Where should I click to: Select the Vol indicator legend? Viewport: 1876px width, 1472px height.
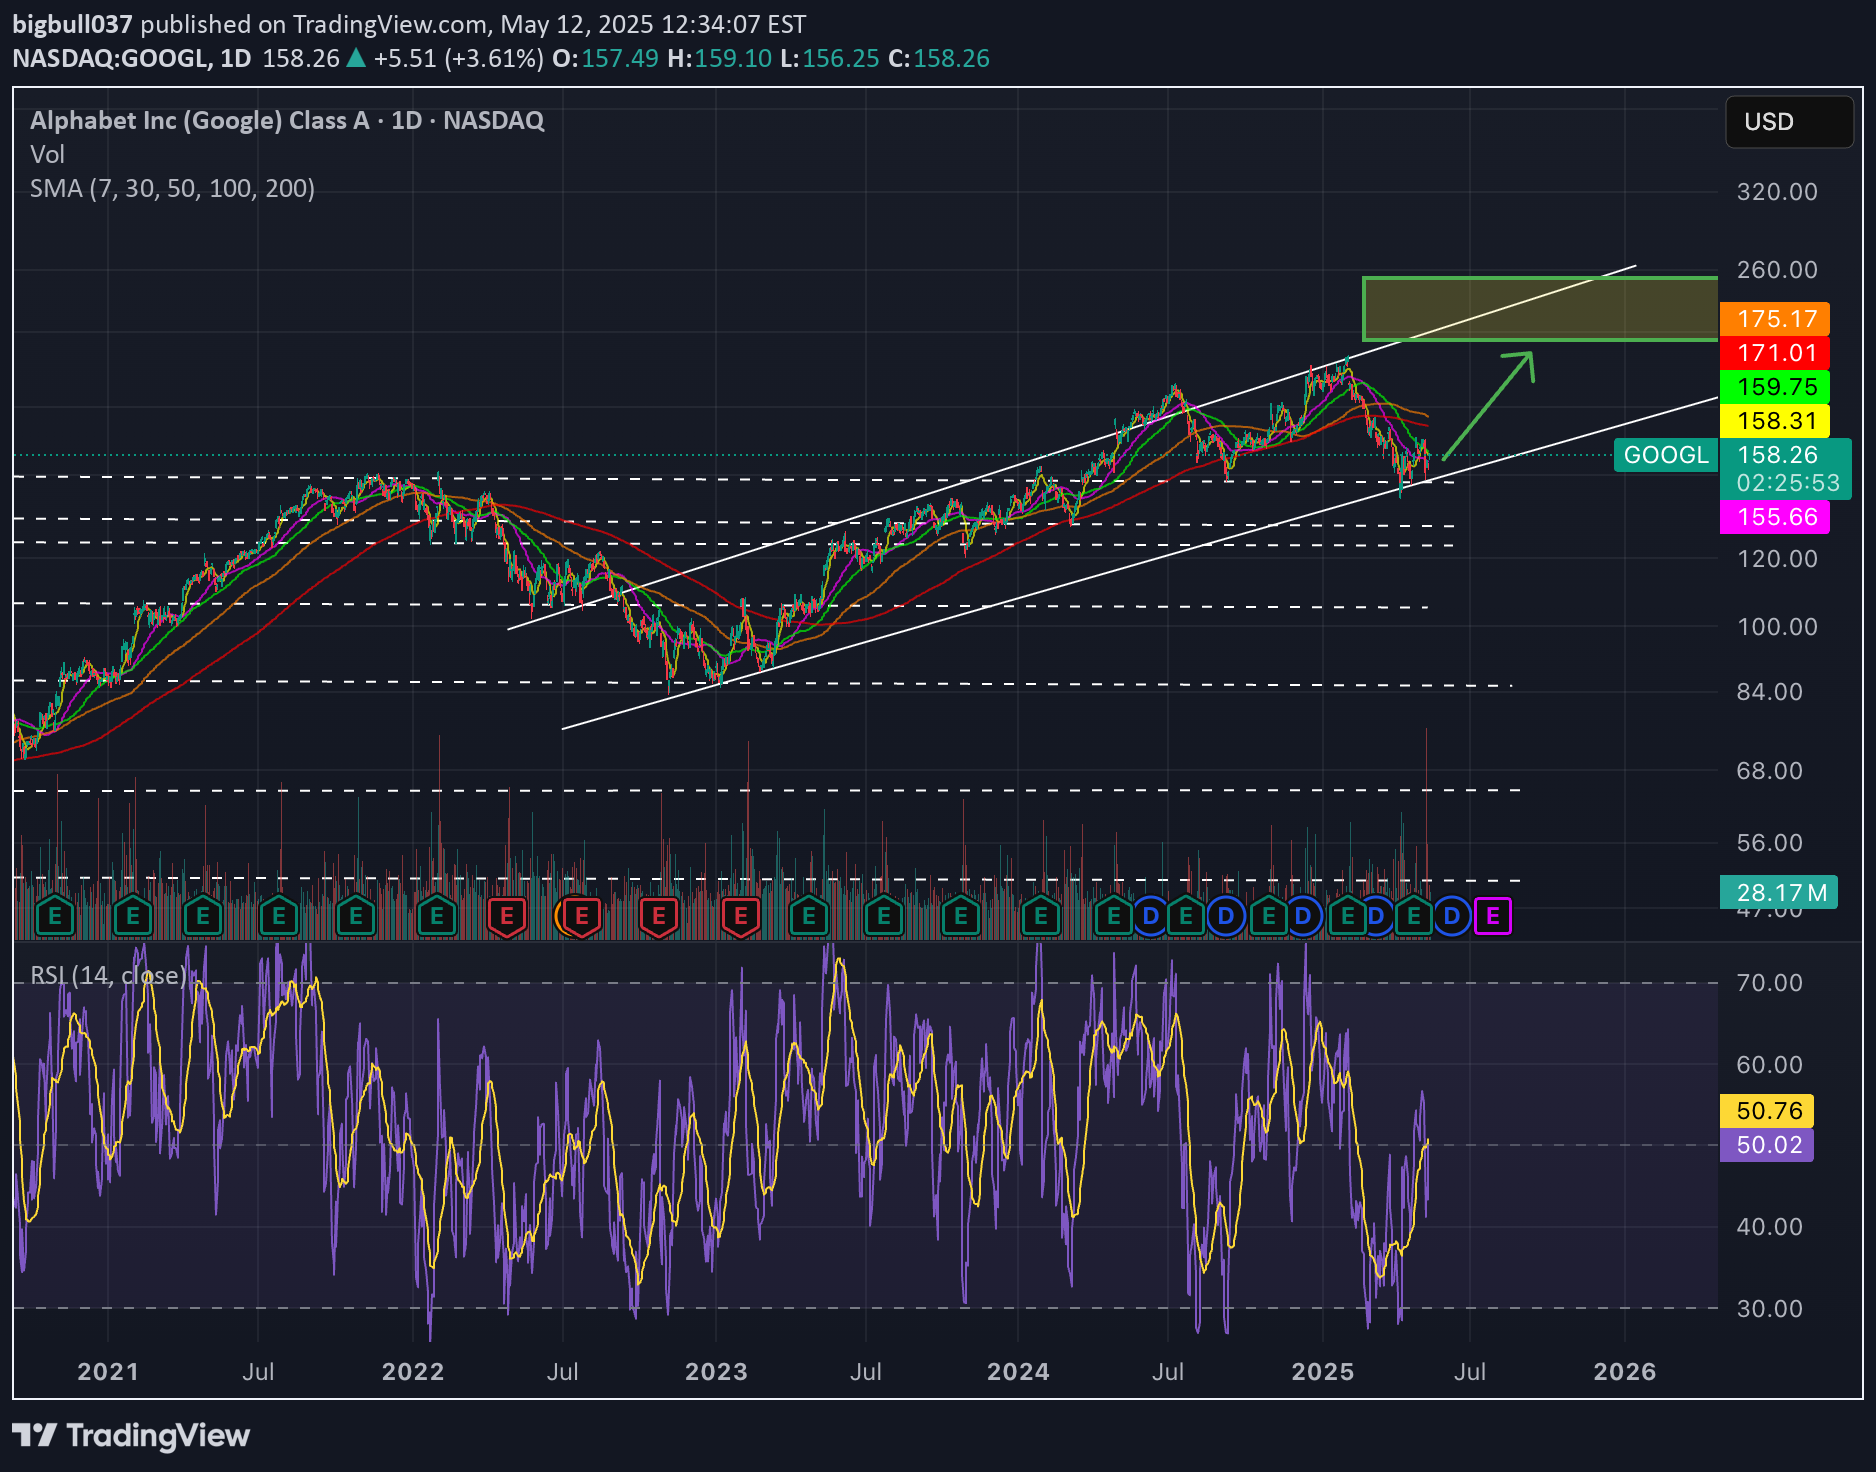coord(47,155)
